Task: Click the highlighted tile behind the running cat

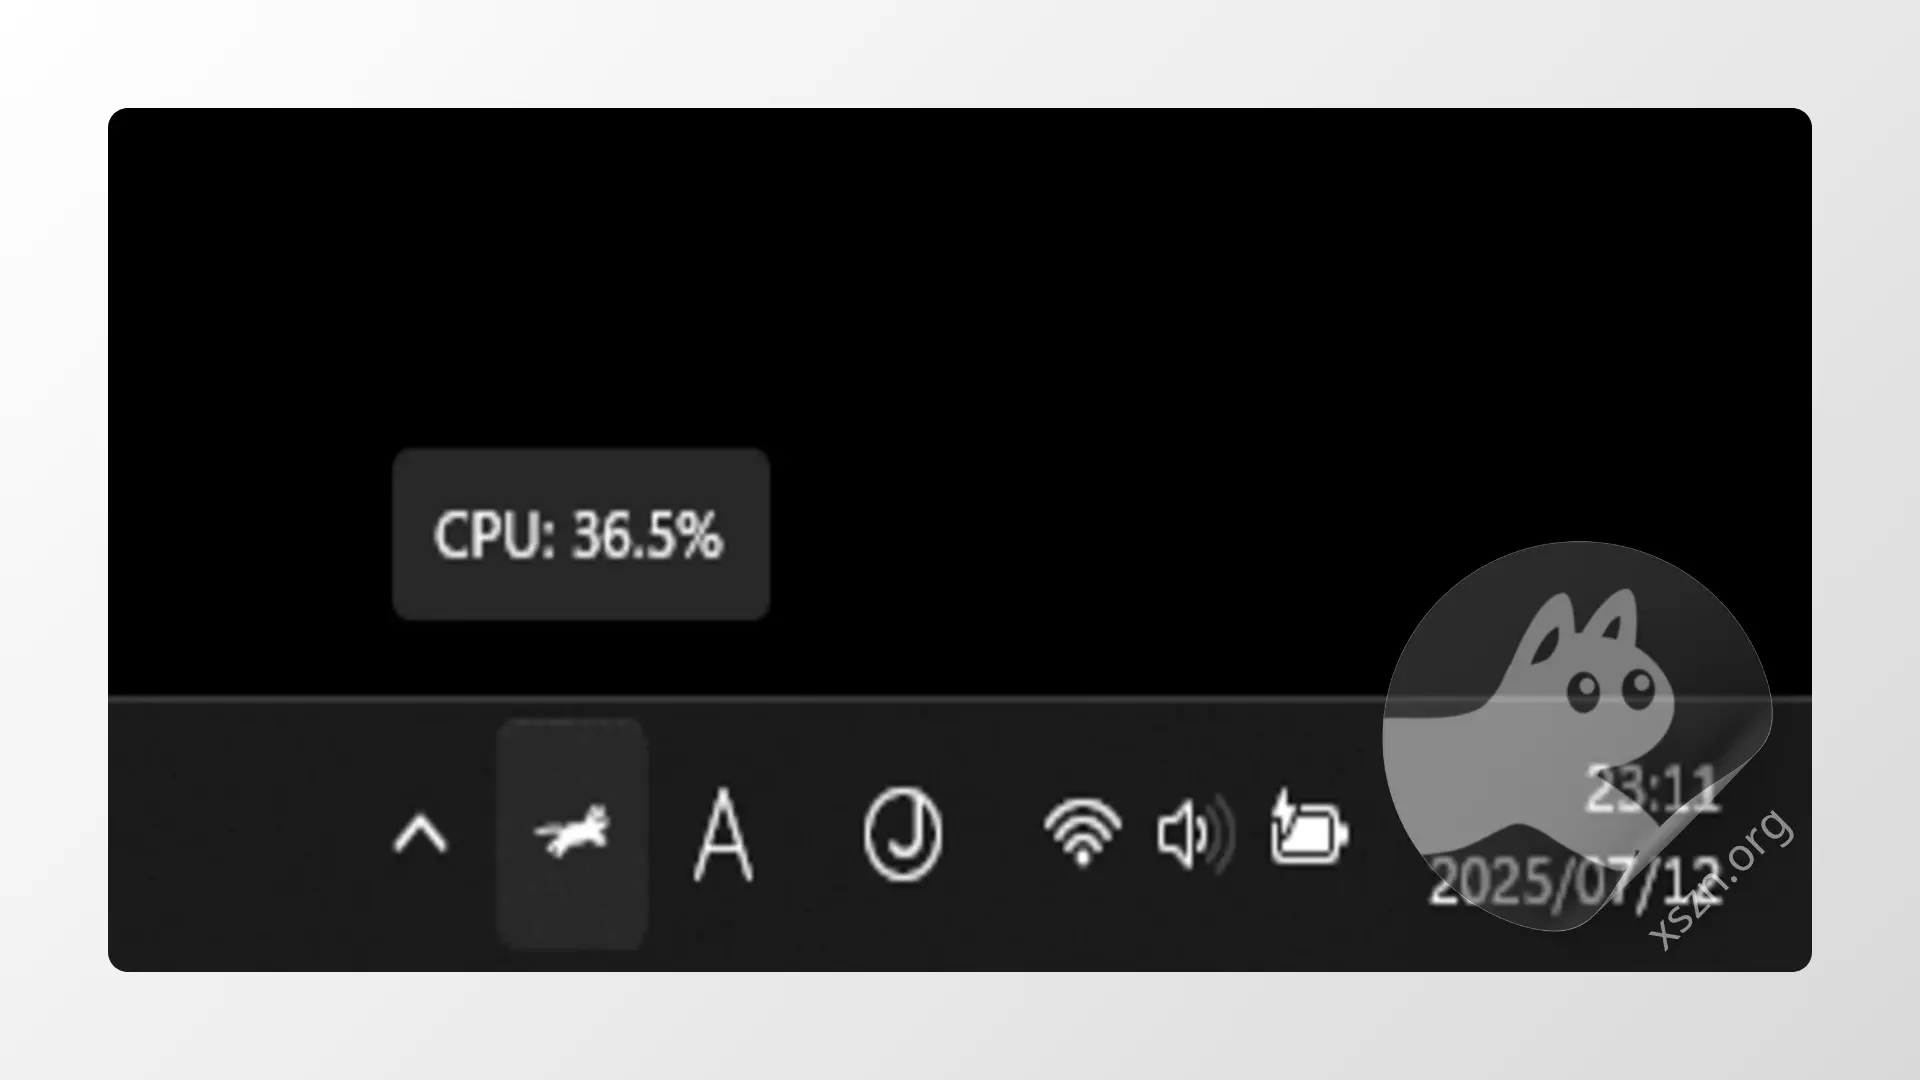Action: [x=572, y=834]
